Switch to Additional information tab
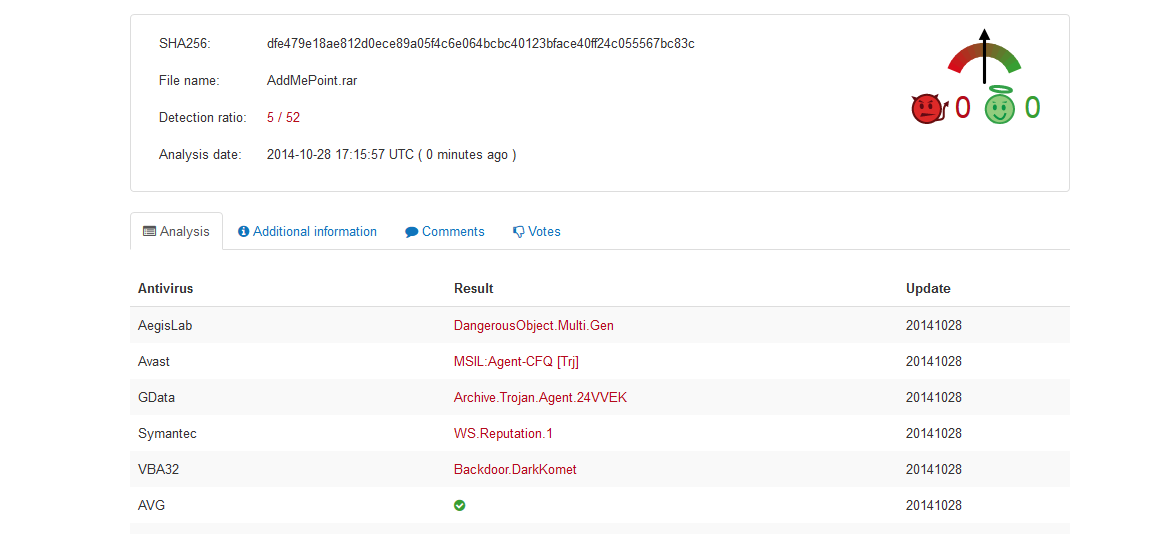The width and height of the screenshot is (1176, 534). coord(308,231)
